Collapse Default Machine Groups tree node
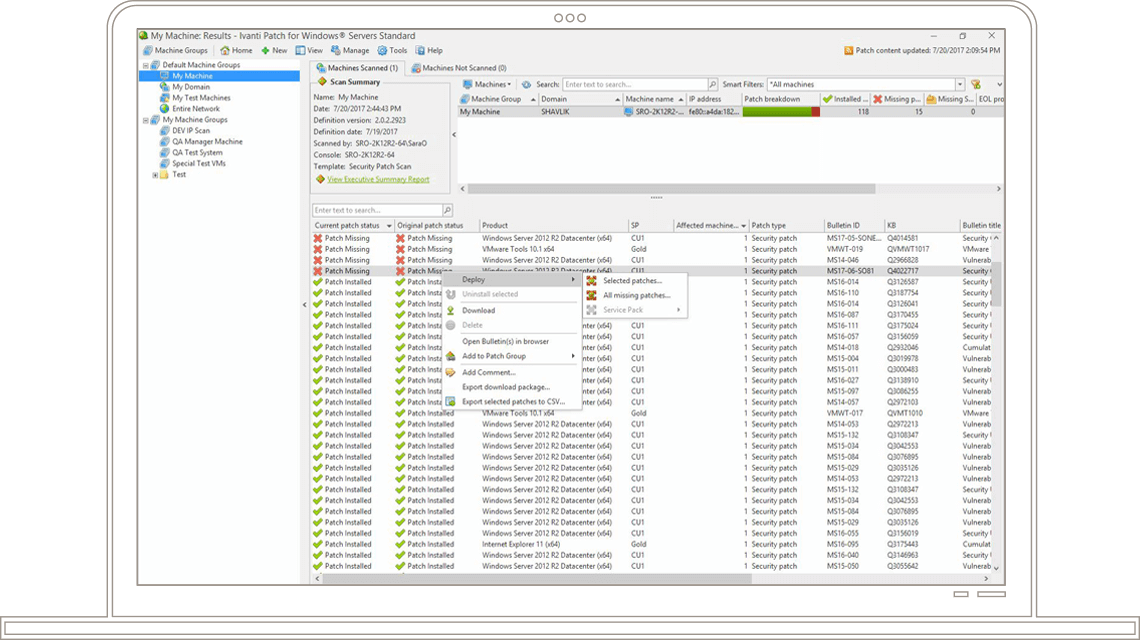This screenshot has width=1140, height=640. [x=145, y=65]
